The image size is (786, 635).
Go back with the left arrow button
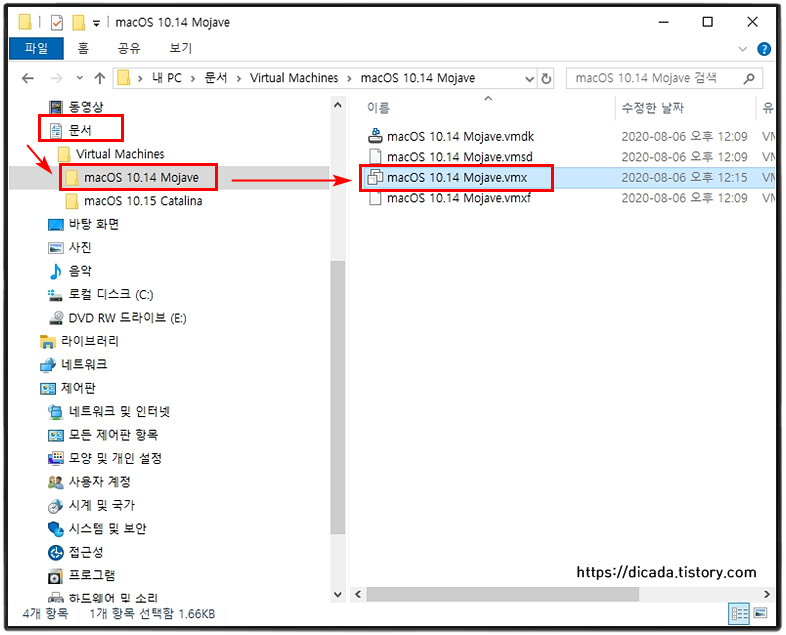(x=28, y=78)
